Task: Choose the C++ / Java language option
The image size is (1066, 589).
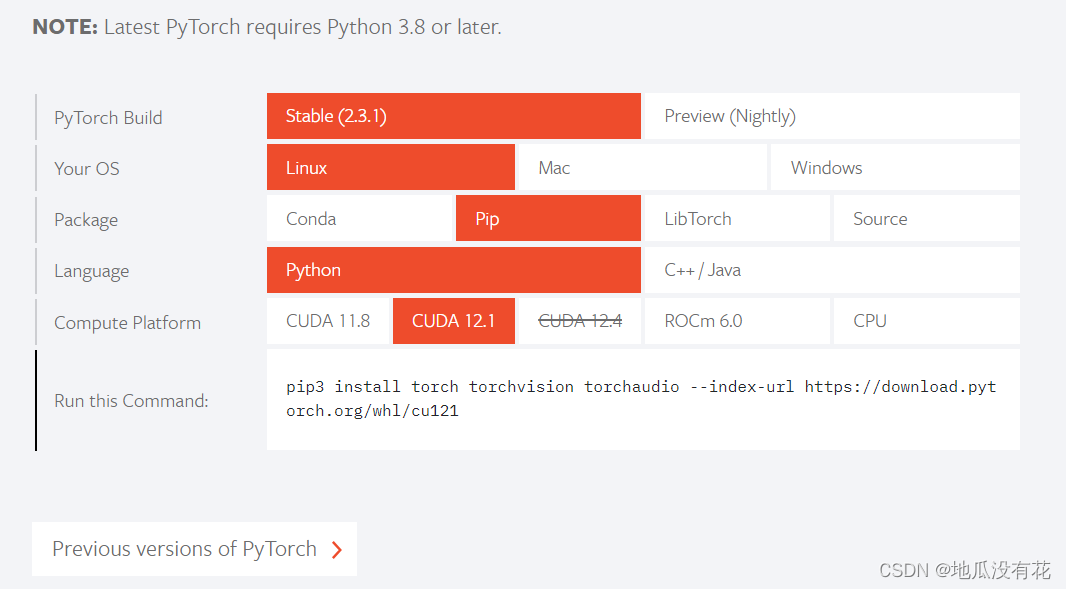Action: pyautogui.click(x=830, y=270)
